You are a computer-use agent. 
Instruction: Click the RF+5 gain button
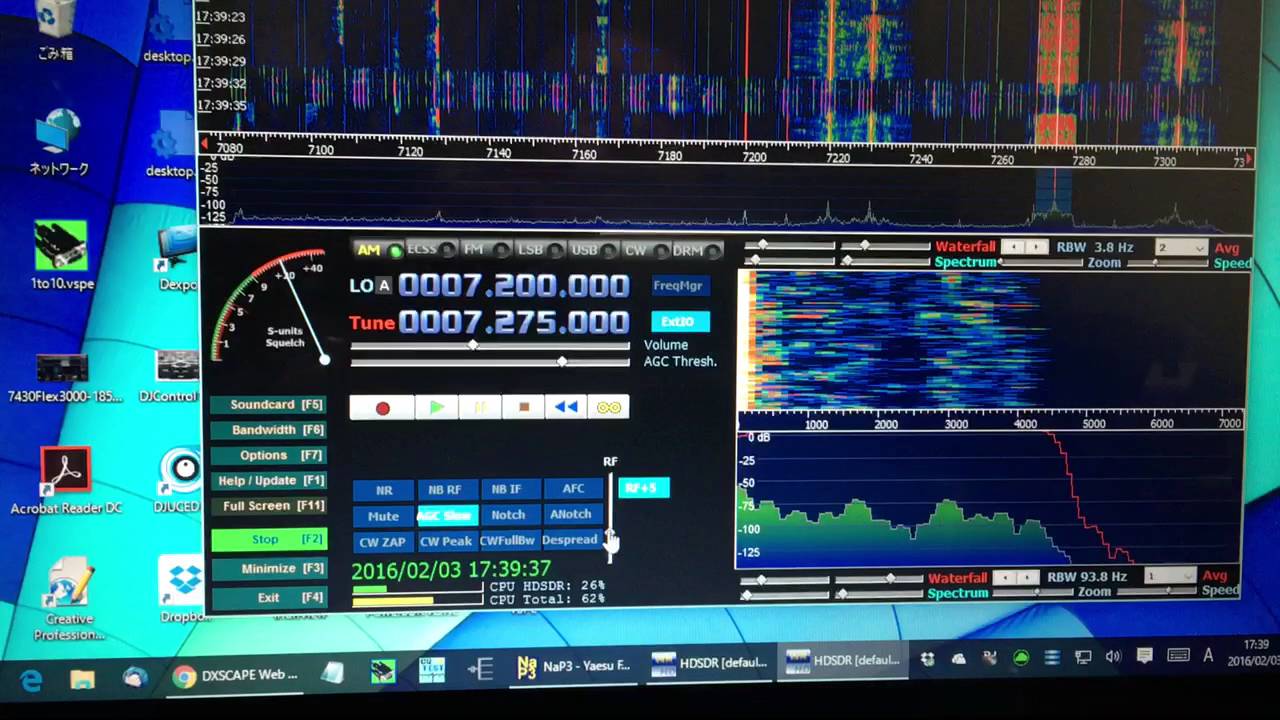643,488
